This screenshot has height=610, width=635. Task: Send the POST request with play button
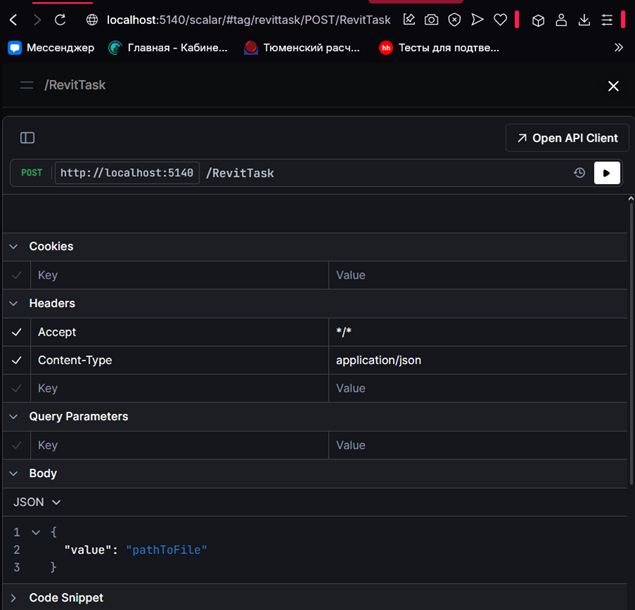pyautogui.click(x=607, y=173)
